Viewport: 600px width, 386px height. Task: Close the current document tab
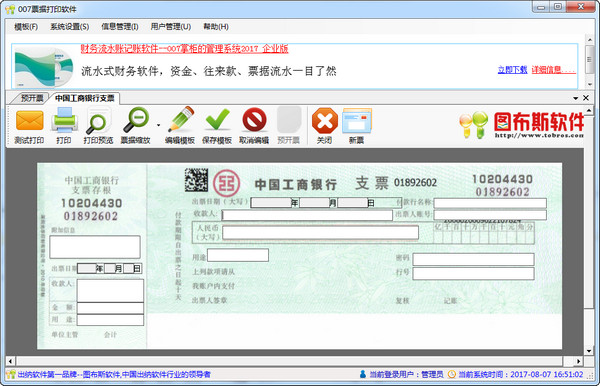586,98
